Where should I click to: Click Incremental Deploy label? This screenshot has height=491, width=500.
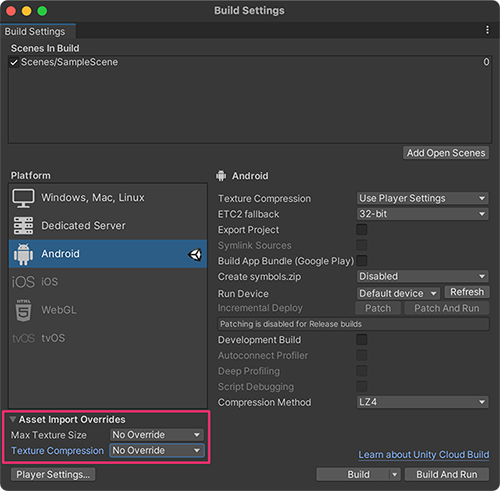[260, 308]
